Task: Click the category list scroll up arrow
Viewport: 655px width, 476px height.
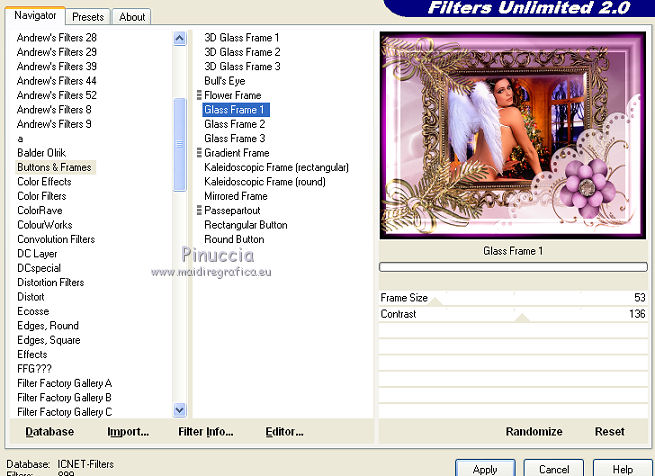Action: coord(180,38)
